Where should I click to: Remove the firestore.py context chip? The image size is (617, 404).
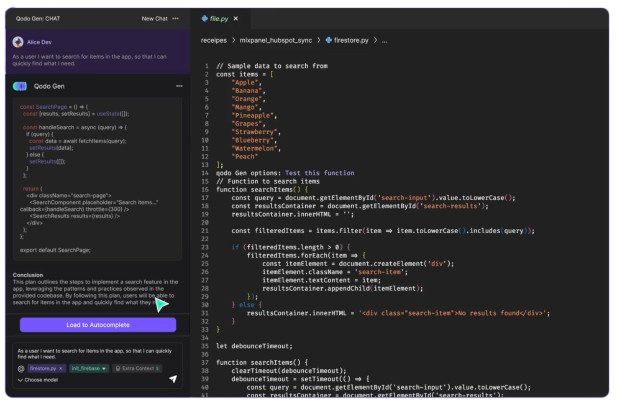point(59,369)
